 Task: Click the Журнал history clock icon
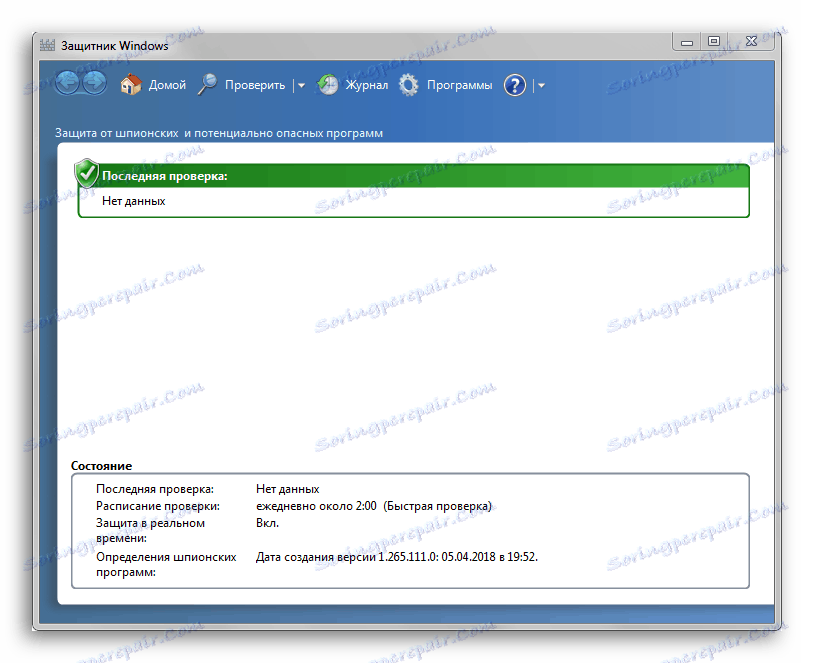tap(328, 85)
